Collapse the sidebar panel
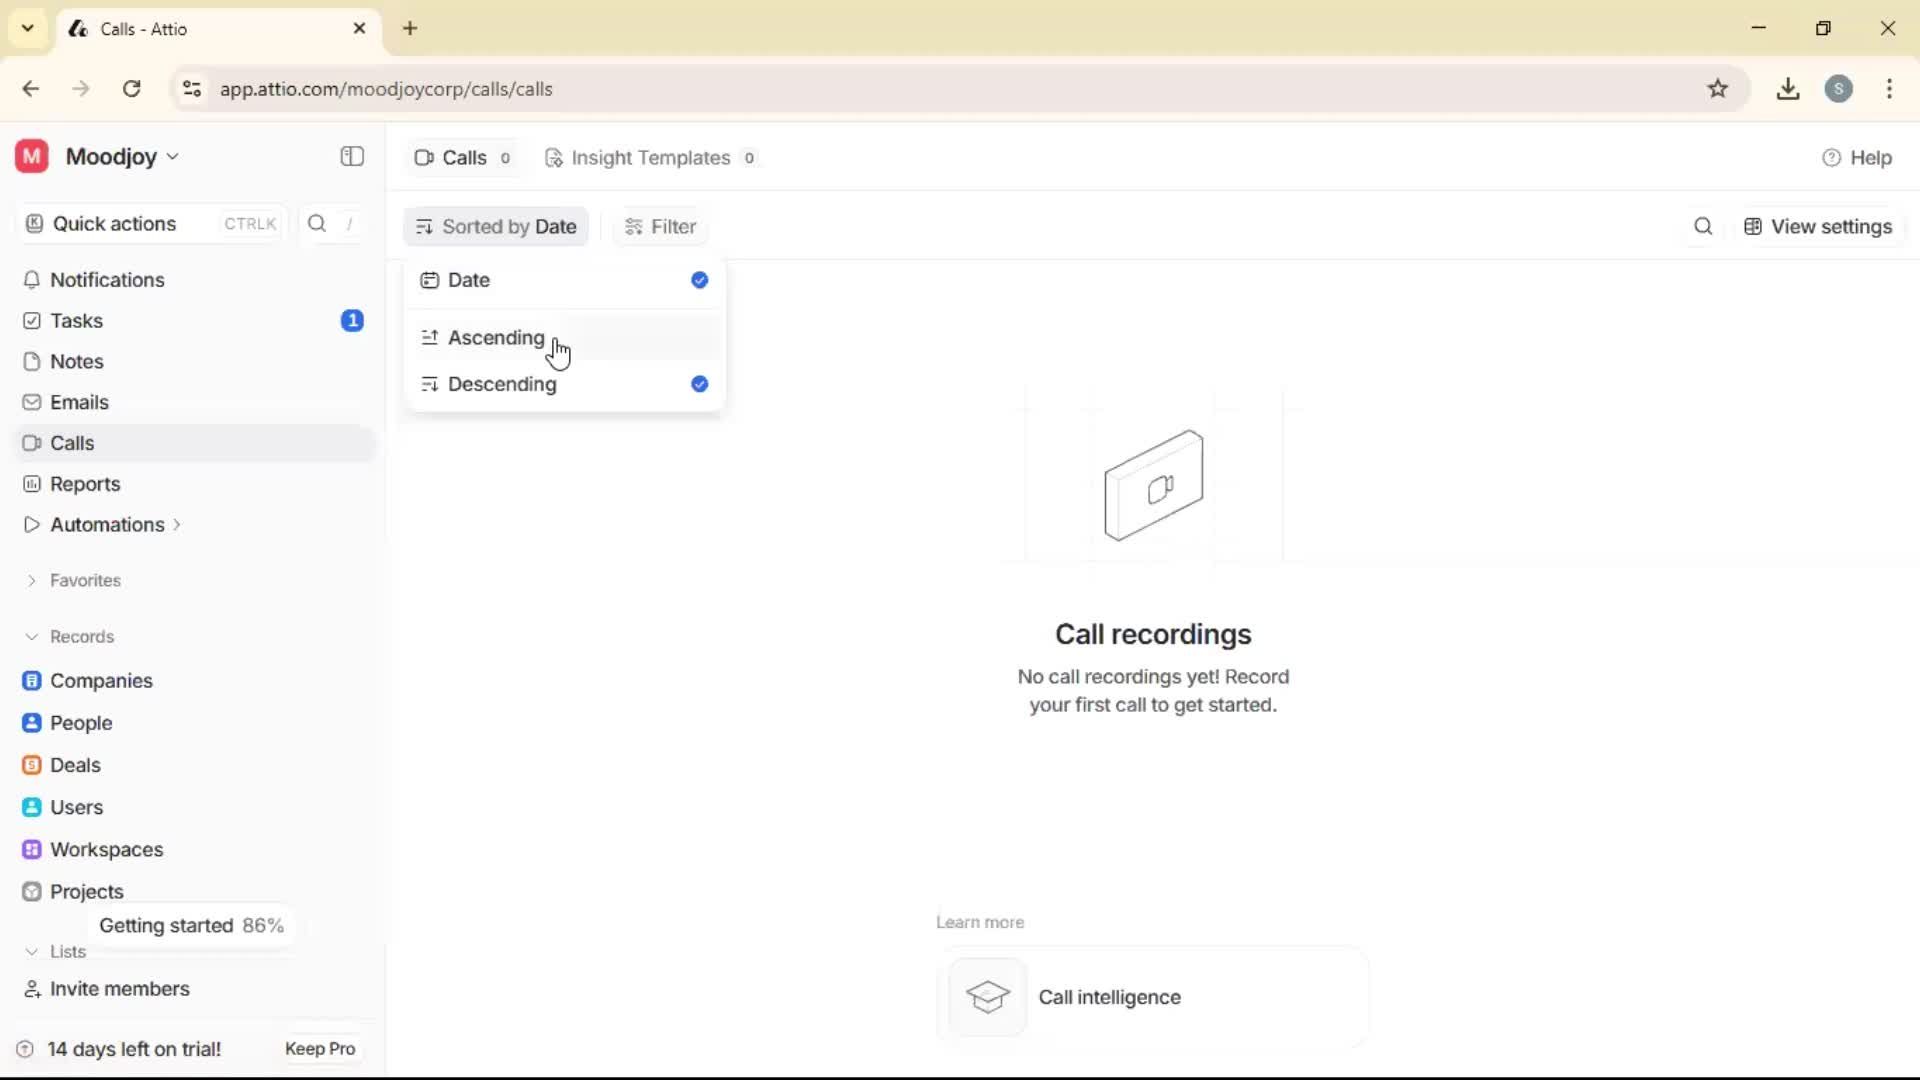The height and width of the screenshot is (1080, 1920). [x=351, y=157]
